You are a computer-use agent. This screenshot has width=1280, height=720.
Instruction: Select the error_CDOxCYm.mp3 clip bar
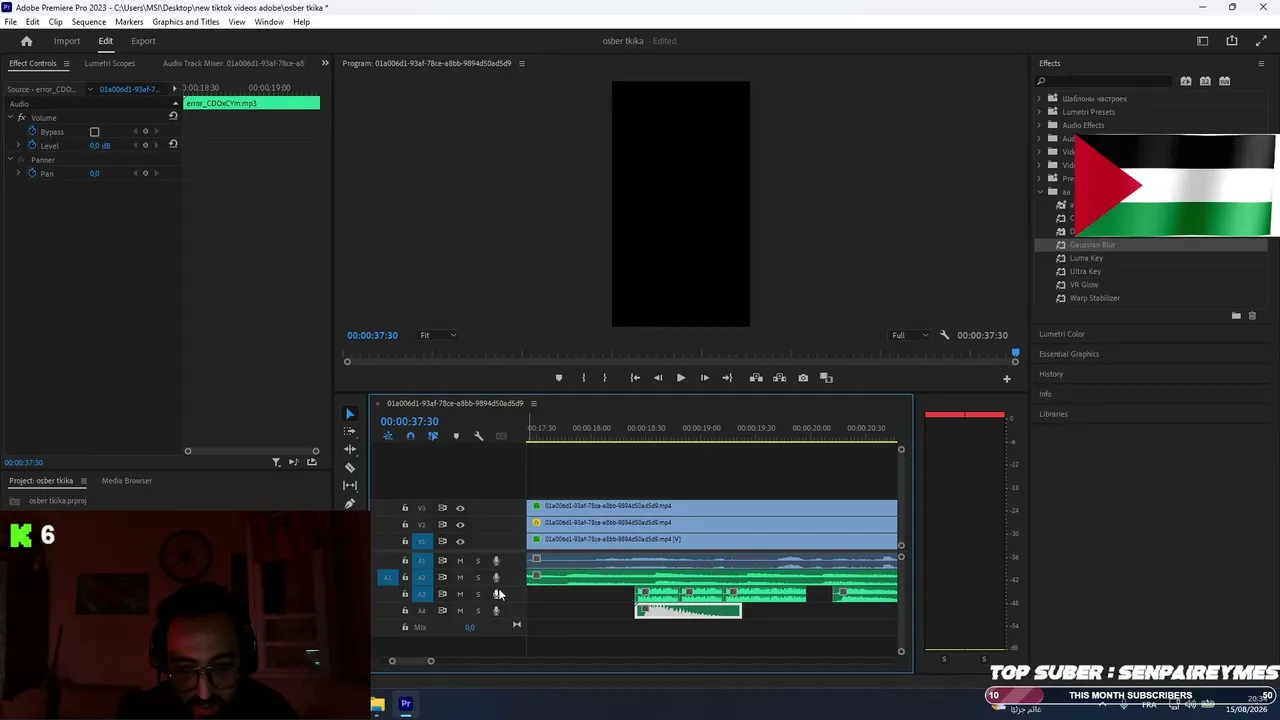click(252, 103)
